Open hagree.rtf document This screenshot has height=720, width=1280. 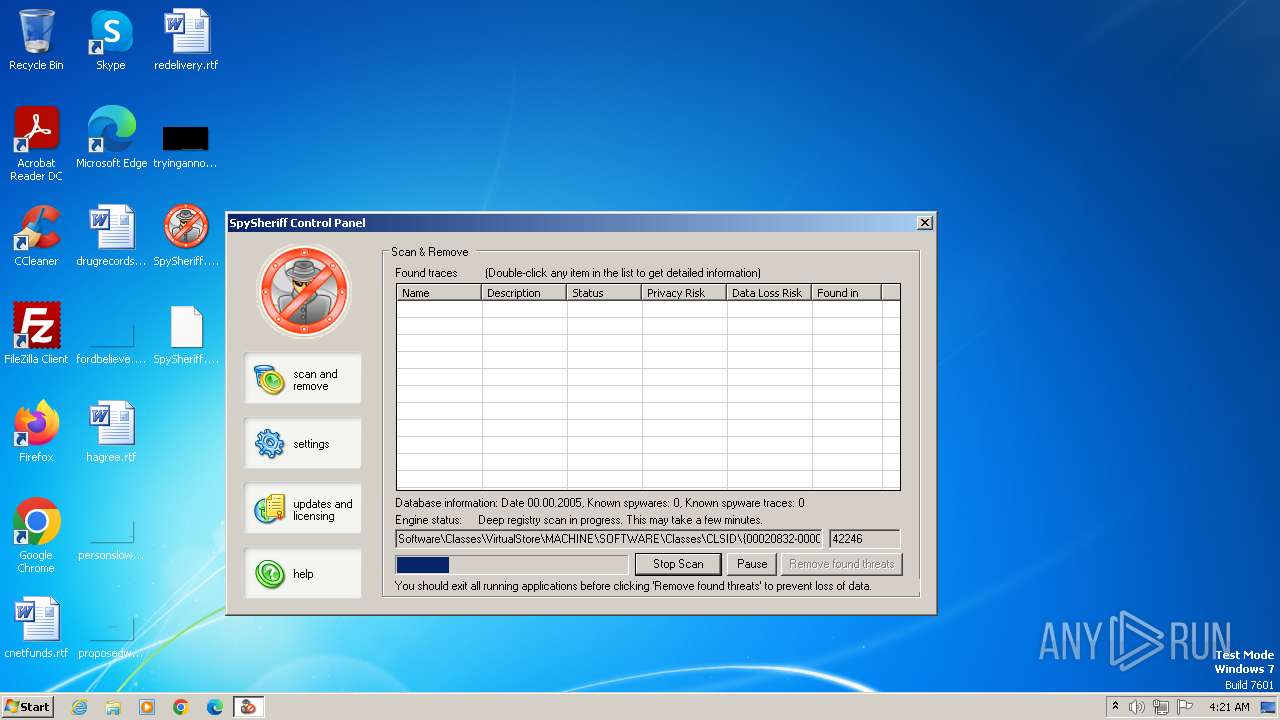tap(111, 432)
